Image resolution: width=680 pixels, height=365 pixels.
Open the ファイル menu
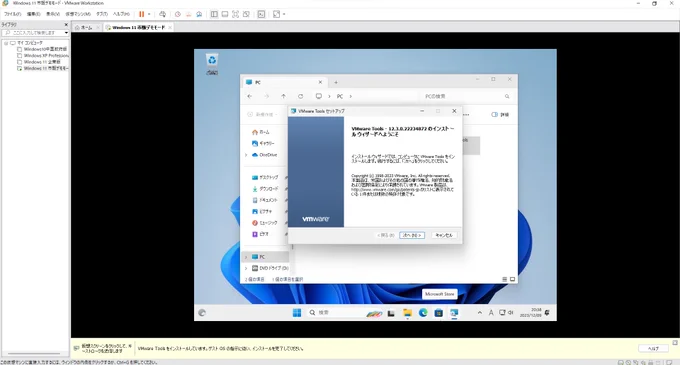coord(13,14)
